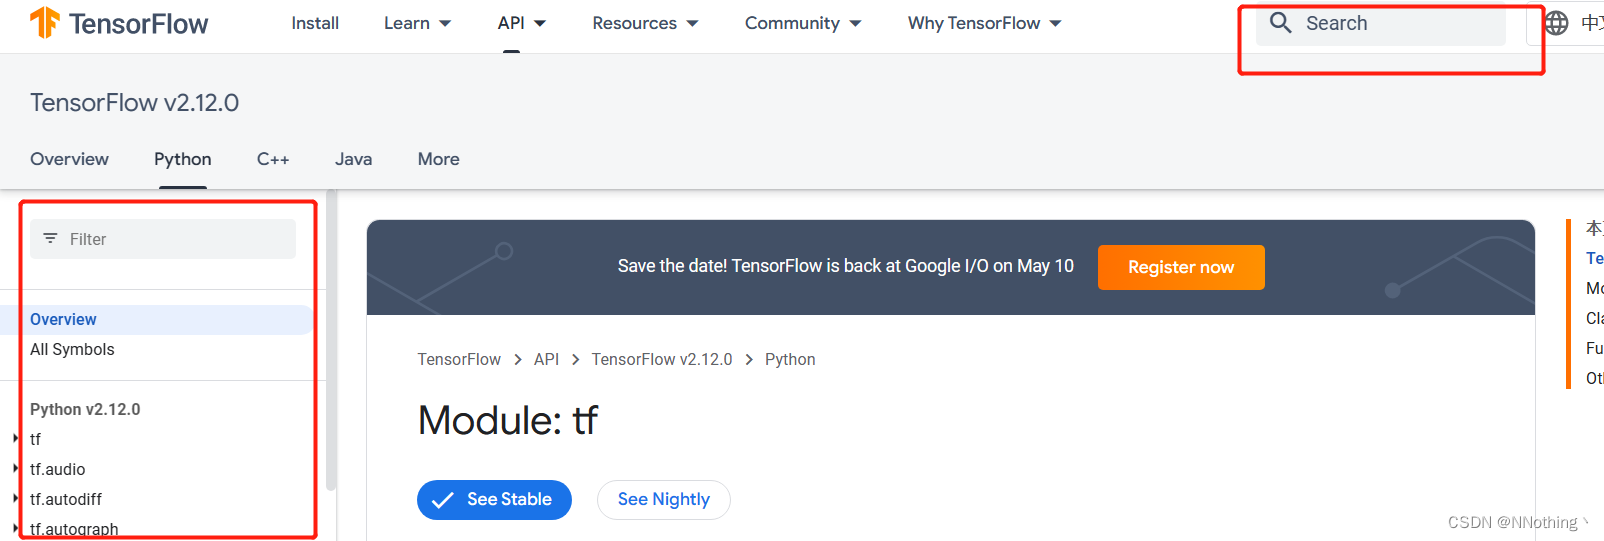Viewport: 1604px width, 541px height.
Task: Expand the tf.audio module arrow
Action: (x=15, y=469)
